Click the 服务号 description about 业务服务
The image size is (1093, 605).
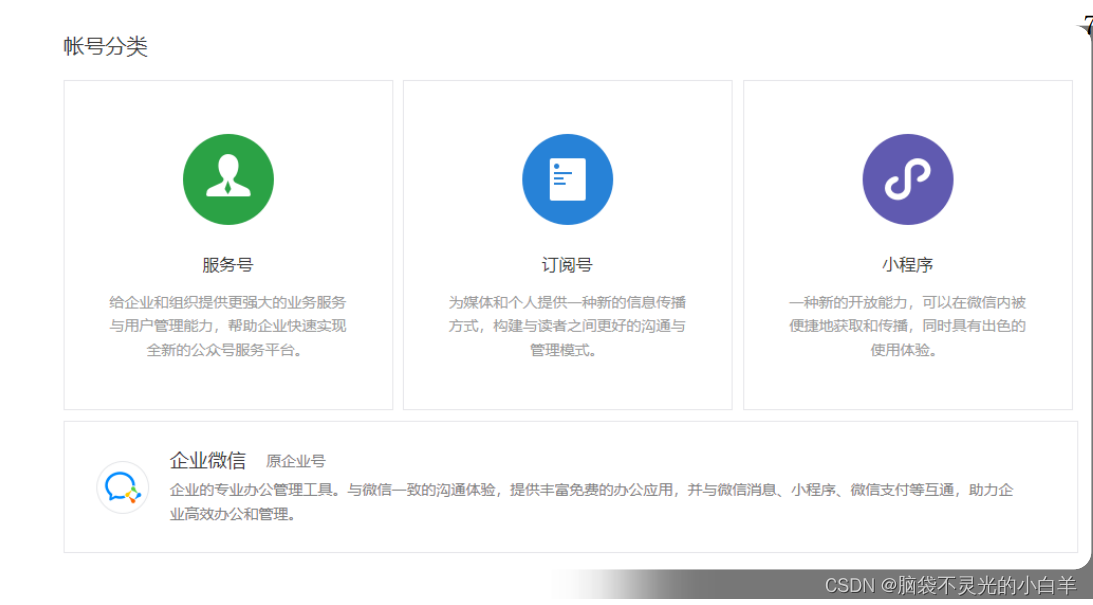pyautogui.click(x=228, y=326)
